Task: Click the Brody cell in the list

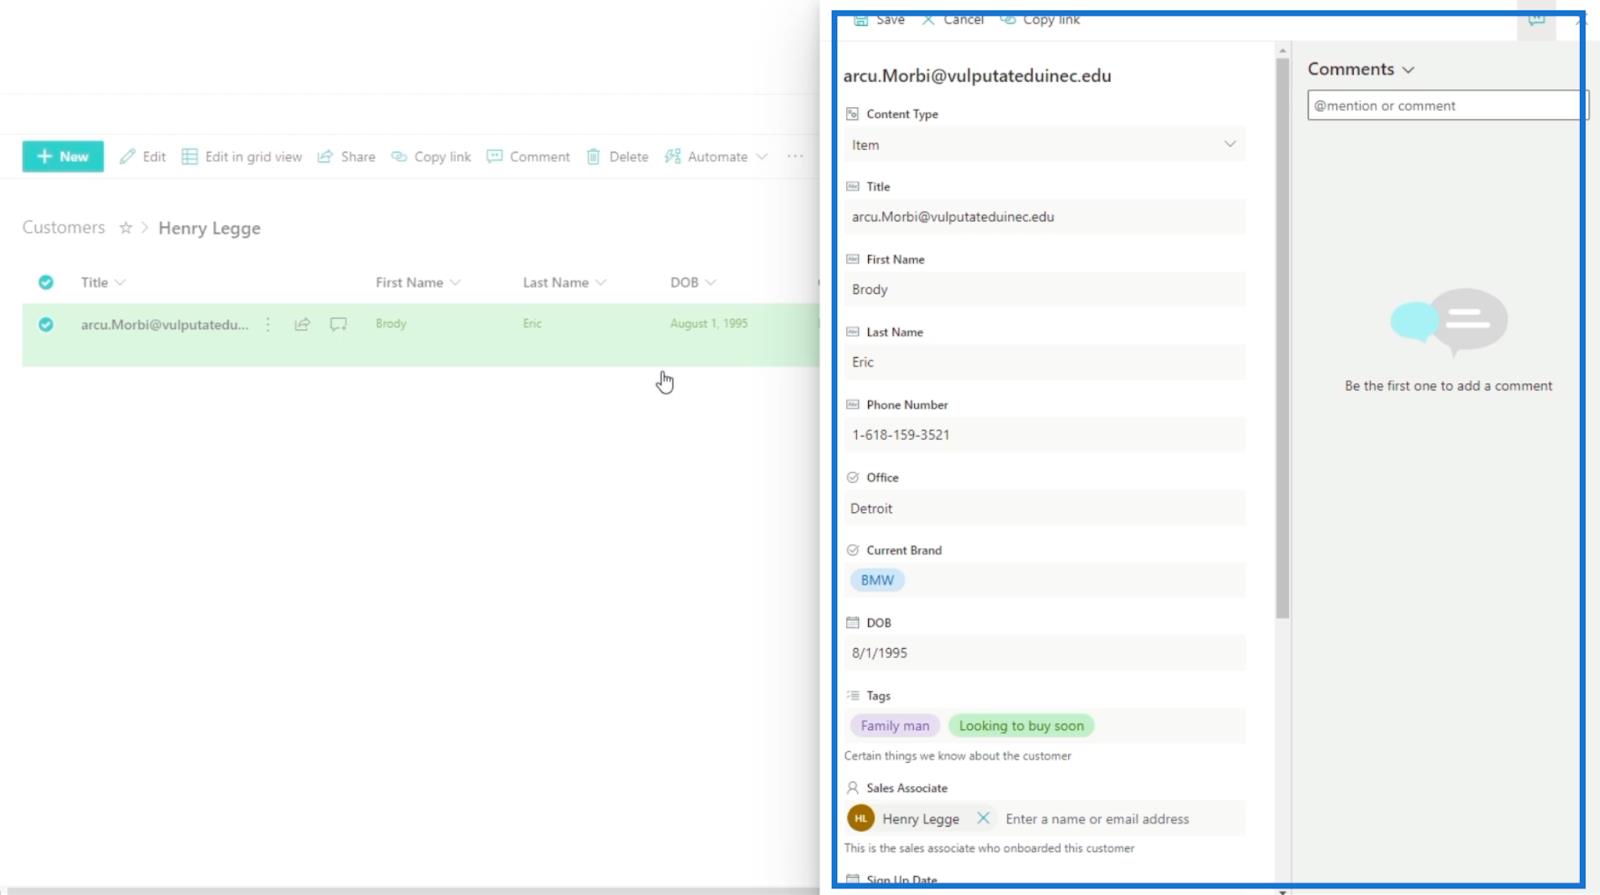Action: 391,323
